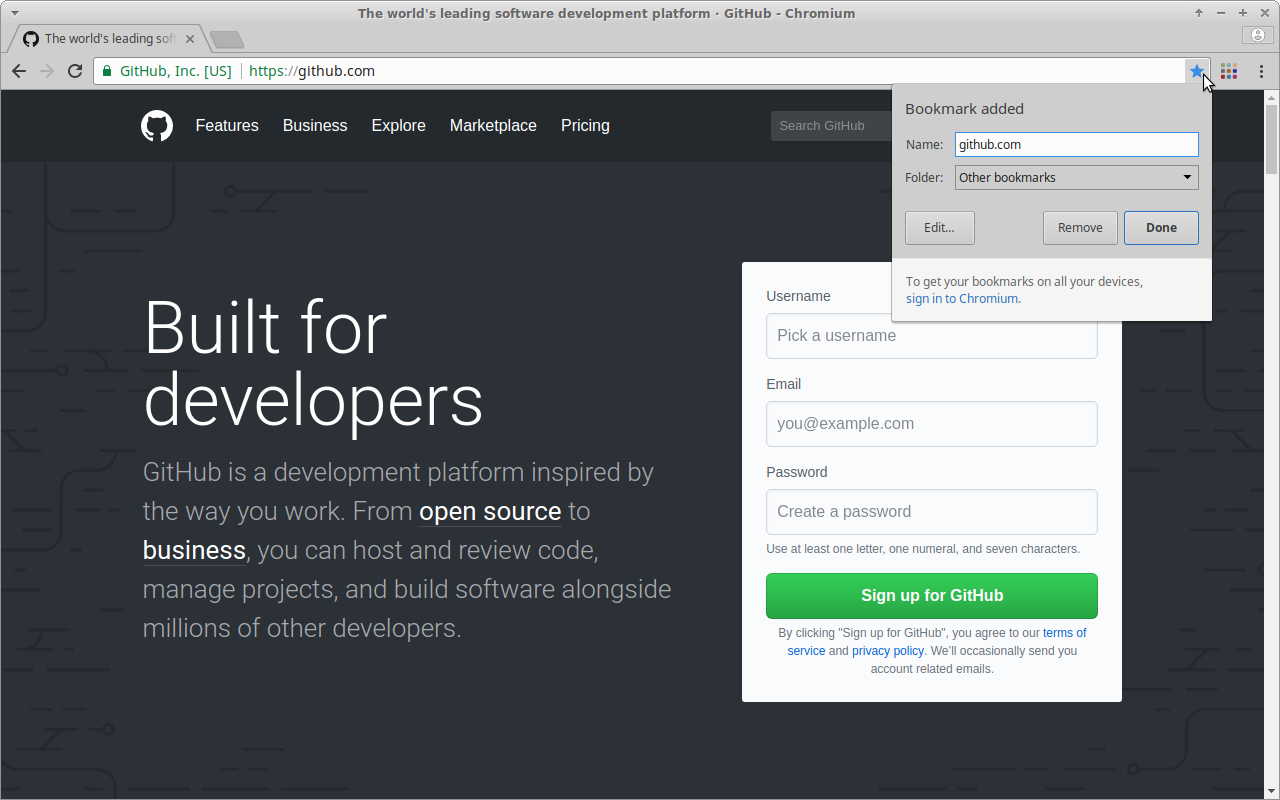The width and height of the screenshot is (1280, 800).
Task: Go back using the back arrow
Action: click(x=19, y=71)
